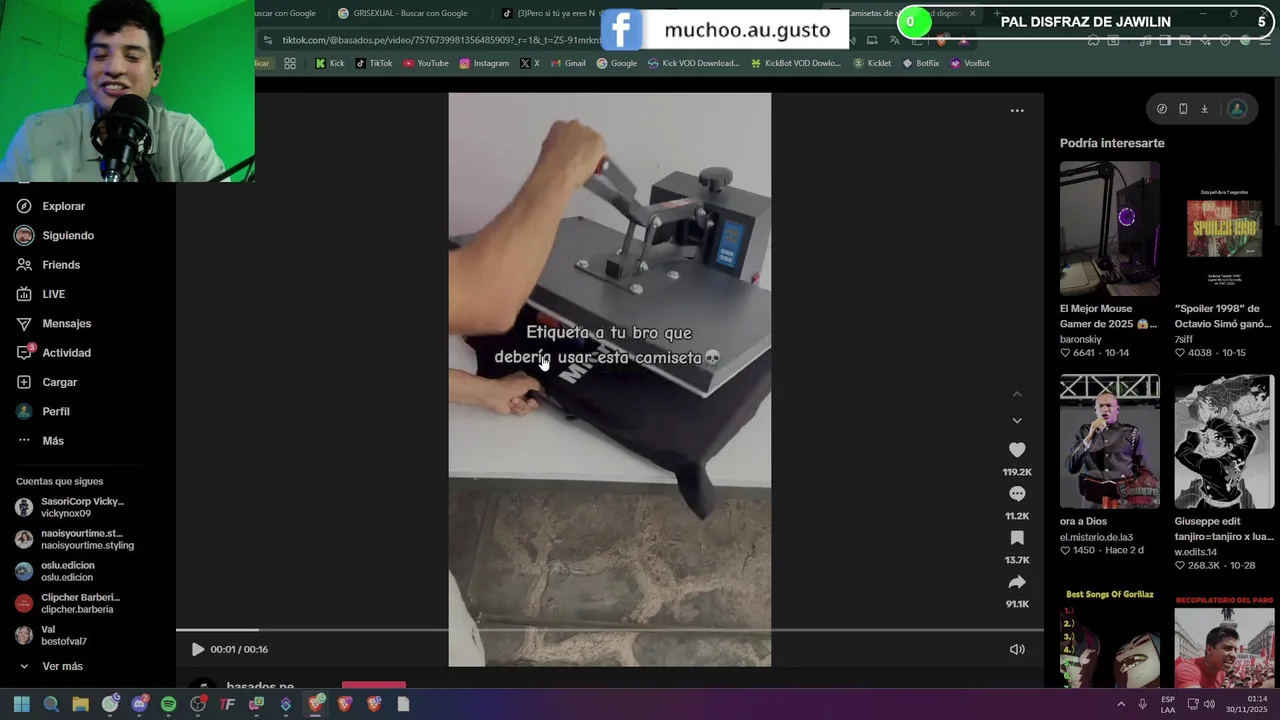Open El Mejor Mouse Gamer thumbnail

1110,229
